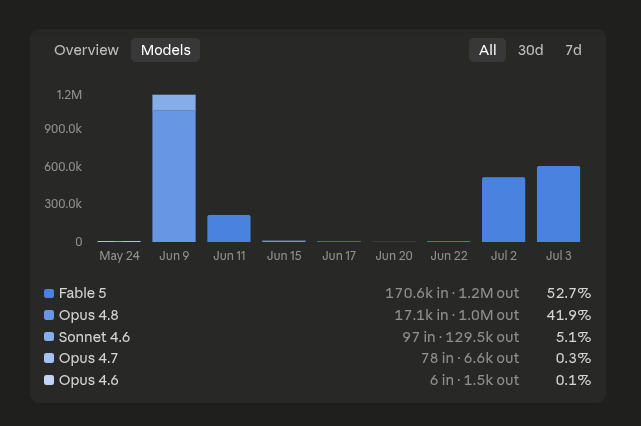641x426 pixels.
Task: Click the 900.0k y-axis label
Action: click(x=63, y=129)
